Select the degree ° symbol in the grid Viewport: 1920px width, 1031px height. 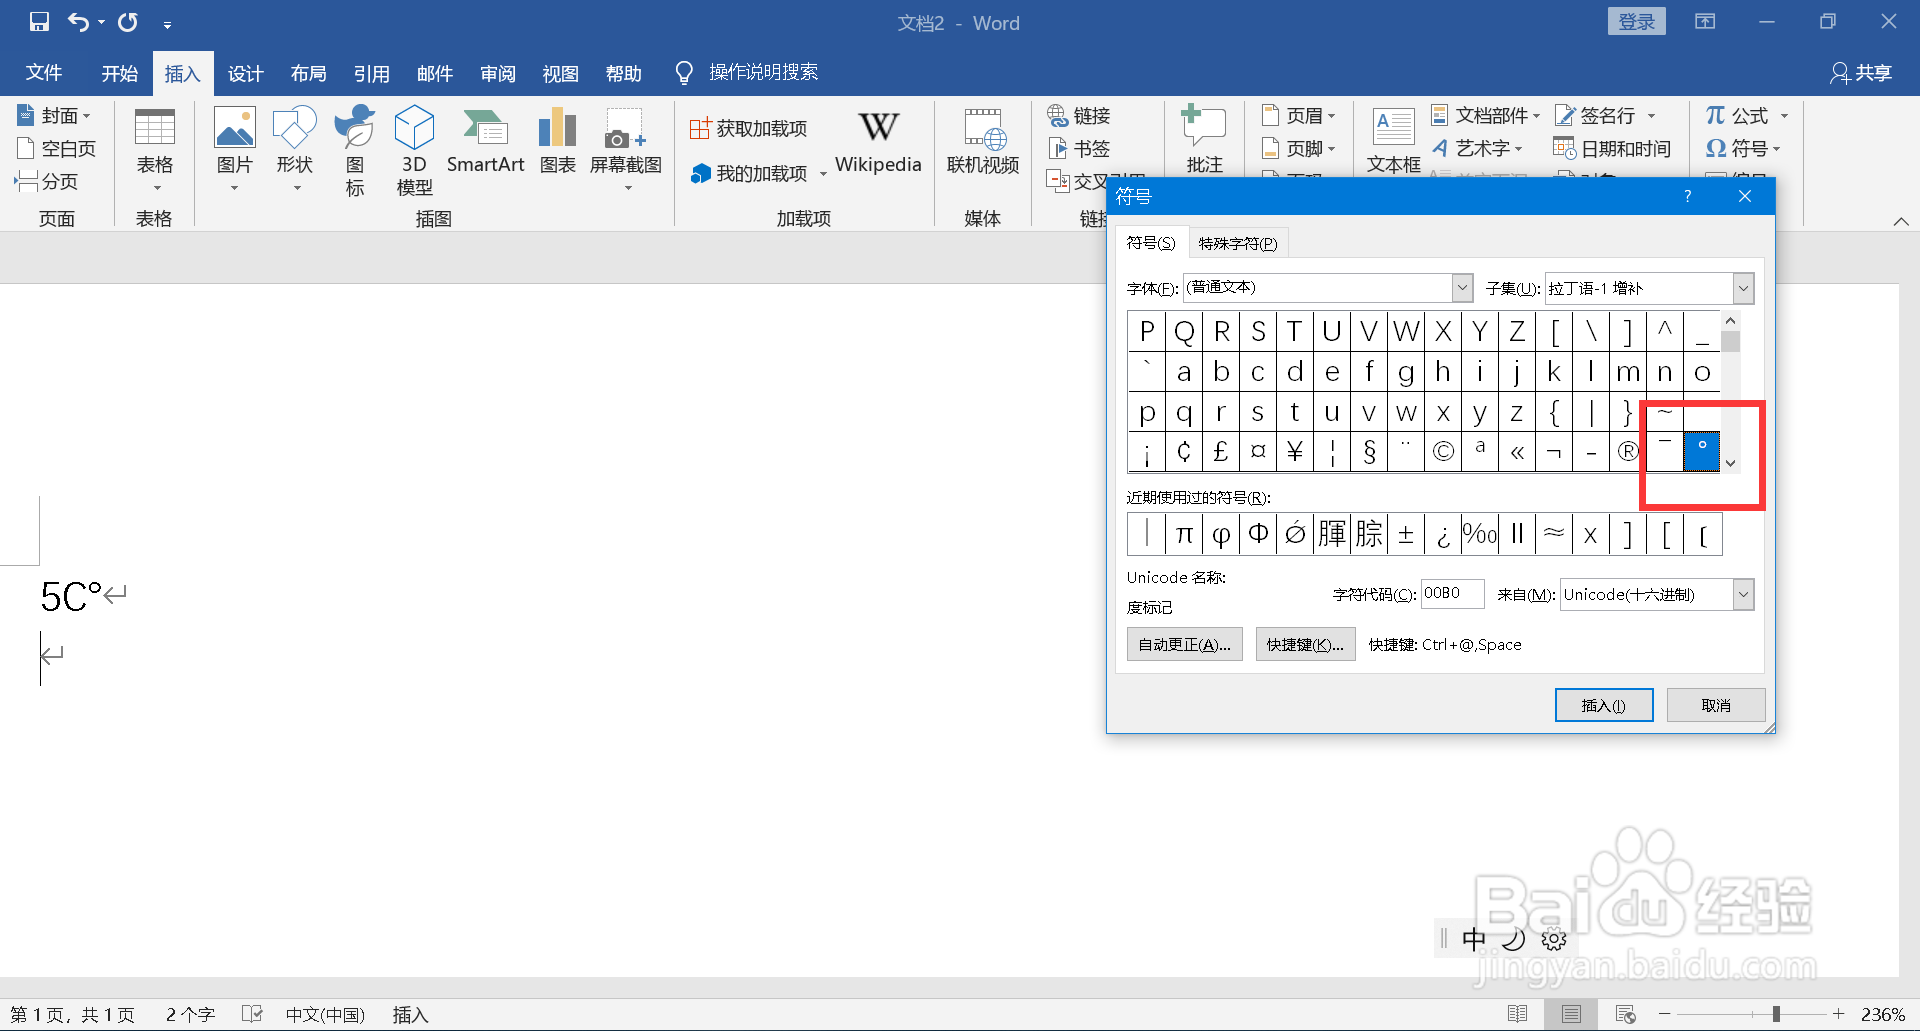point(1702,452)
